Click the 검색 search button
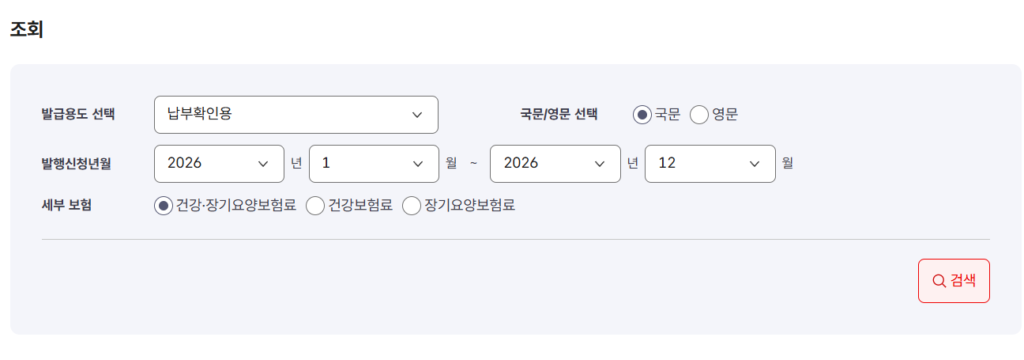Screen dimensions: 1024x360 pos(954,281)
